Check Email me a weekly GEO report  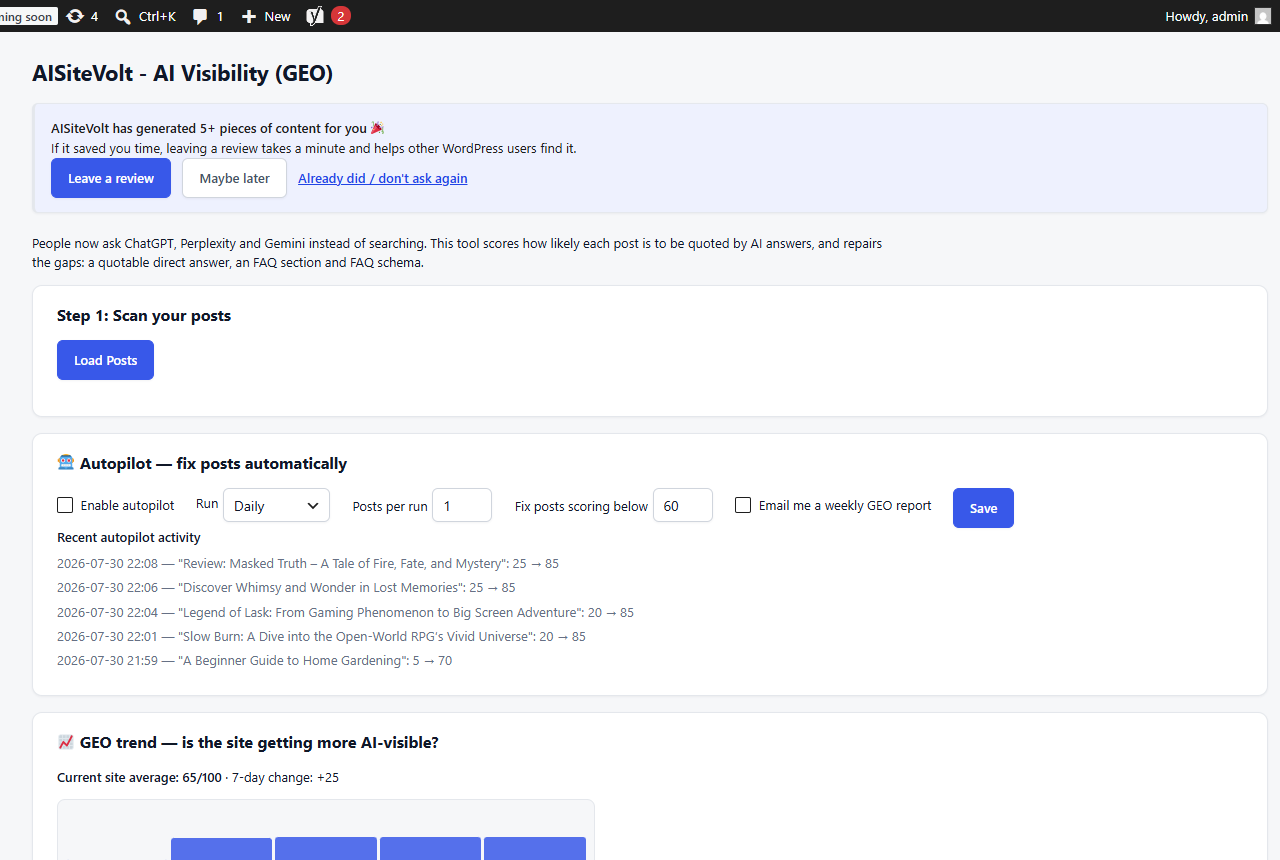(743, 505)
